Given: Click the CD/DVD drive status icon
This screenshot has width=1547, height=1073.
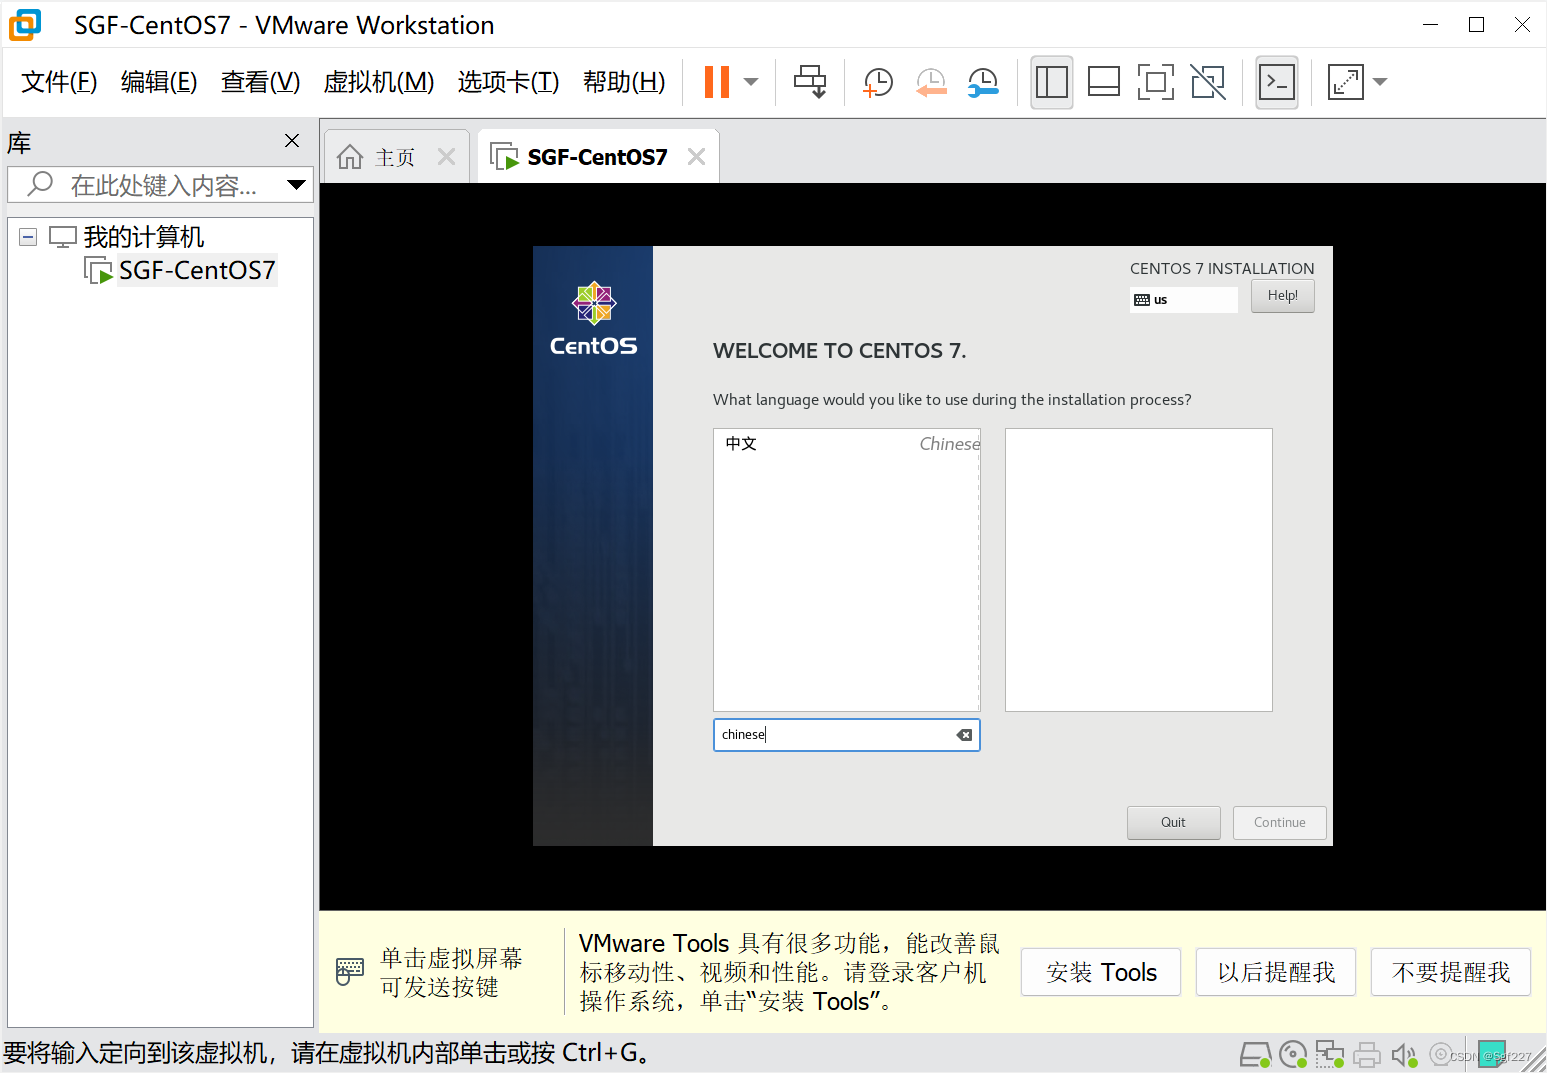Looking at the screenshot, I should click(x=1293, y=1055).
